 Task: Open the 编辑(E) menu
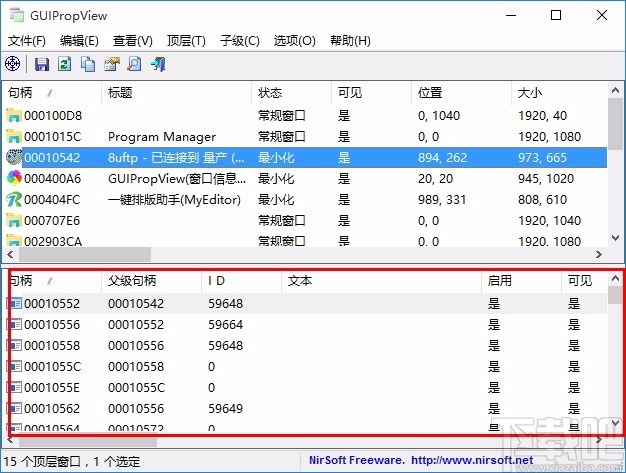tap(79, 41)
